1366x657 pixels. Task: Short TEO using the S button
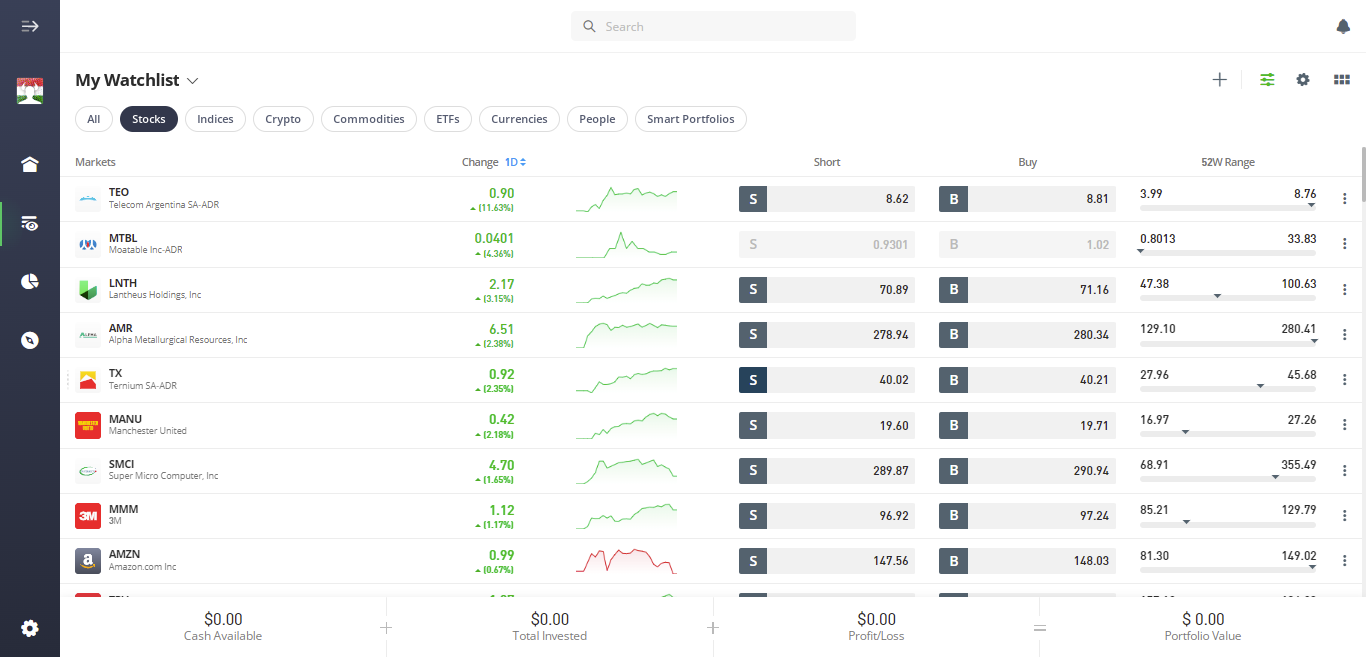click(x=753, y=198)
